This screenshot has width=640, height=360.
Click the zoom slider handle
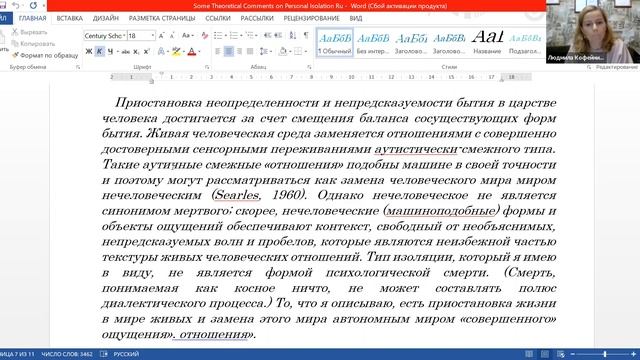tap(605, 354)
